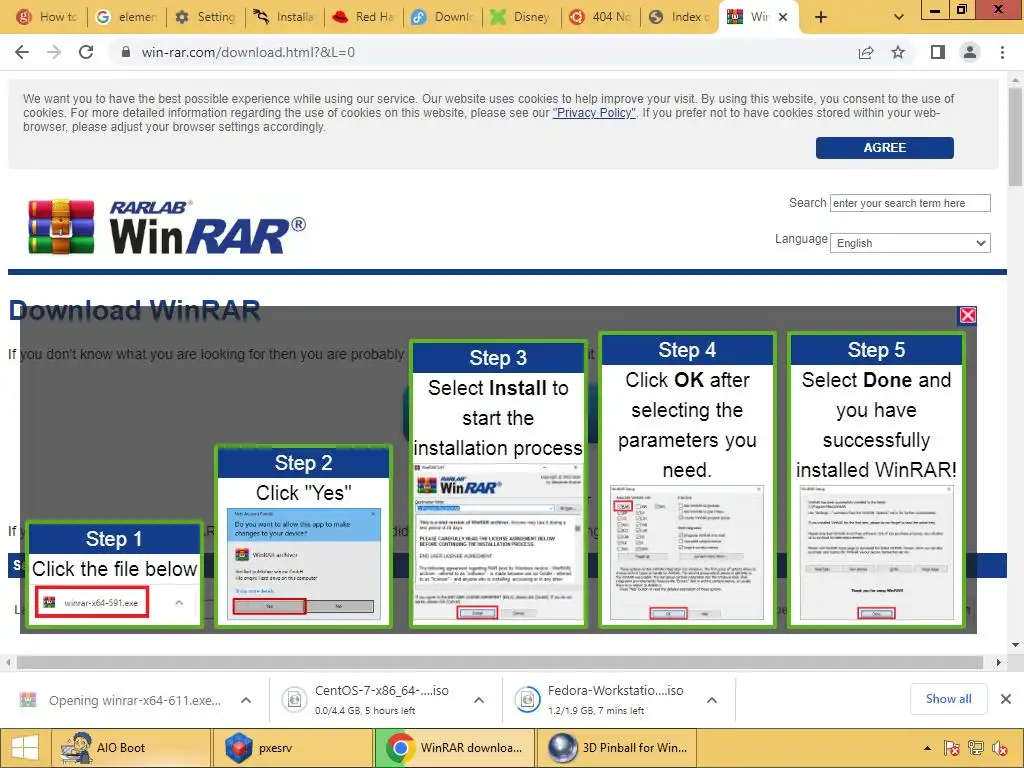Viewport: 1024px width, 768px height.
Task: Click the scroll-down arrow of vertical scrollbar
Action: pos(1015,645)
